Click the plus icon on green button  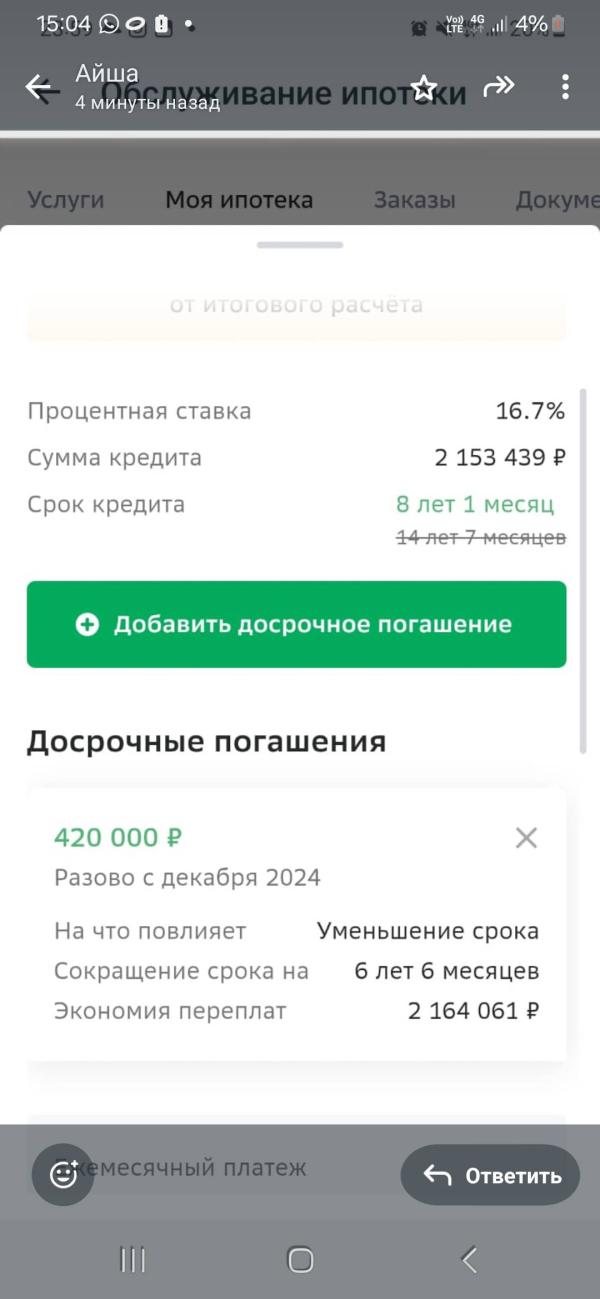(88, 624)
